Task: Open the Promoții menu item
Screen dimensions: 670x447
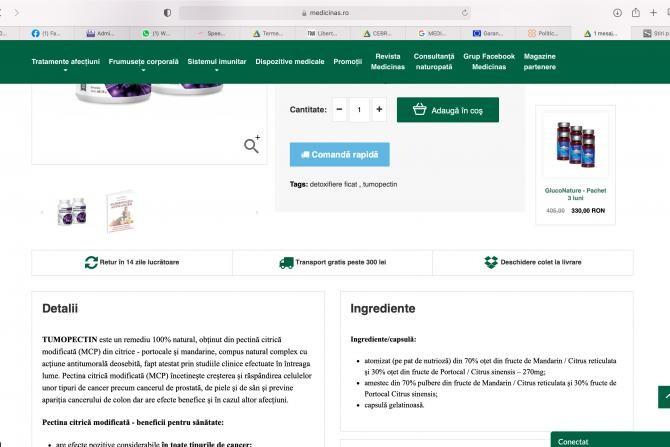Action: pos(348,62)
